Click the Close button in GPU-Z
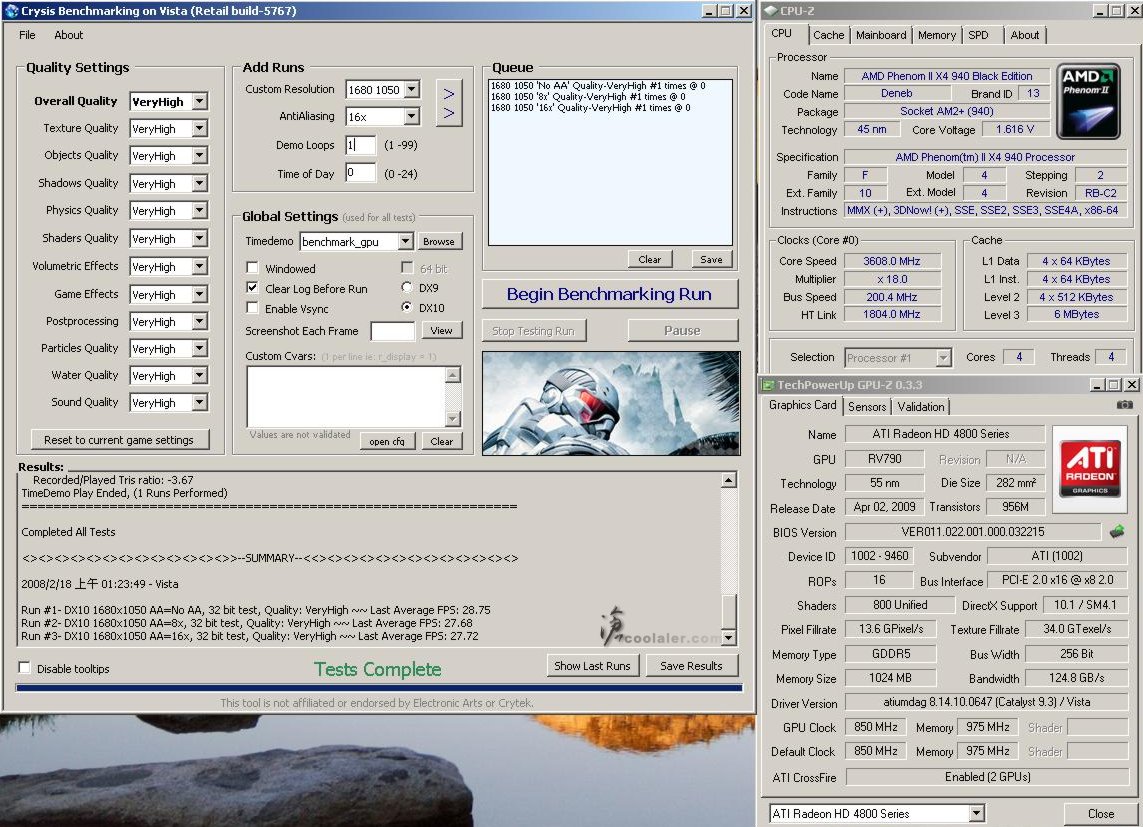This screenshot has width=1143, height=827. click(1101, 813)
